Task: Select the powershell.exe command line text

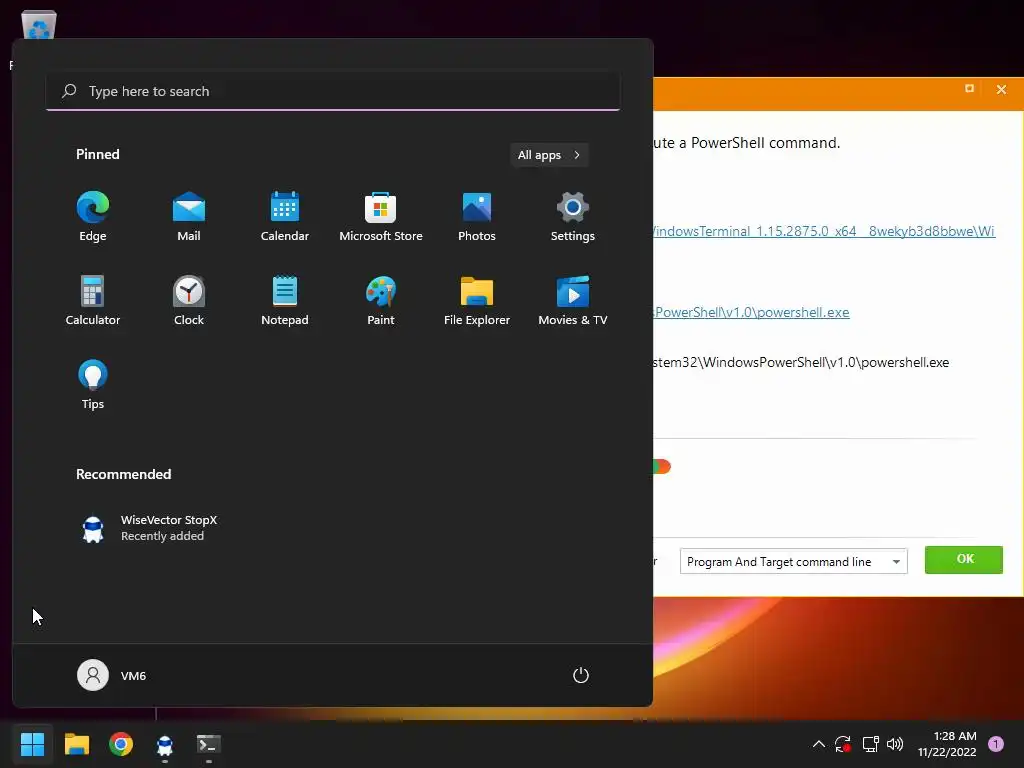Action: click(x=801, y=362)
